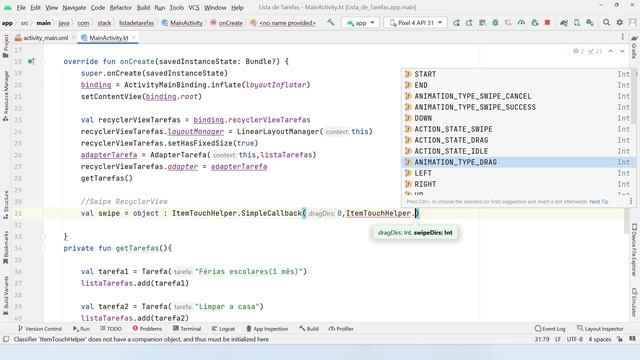Open editor tabs three-dot menu

pos(622,37)
